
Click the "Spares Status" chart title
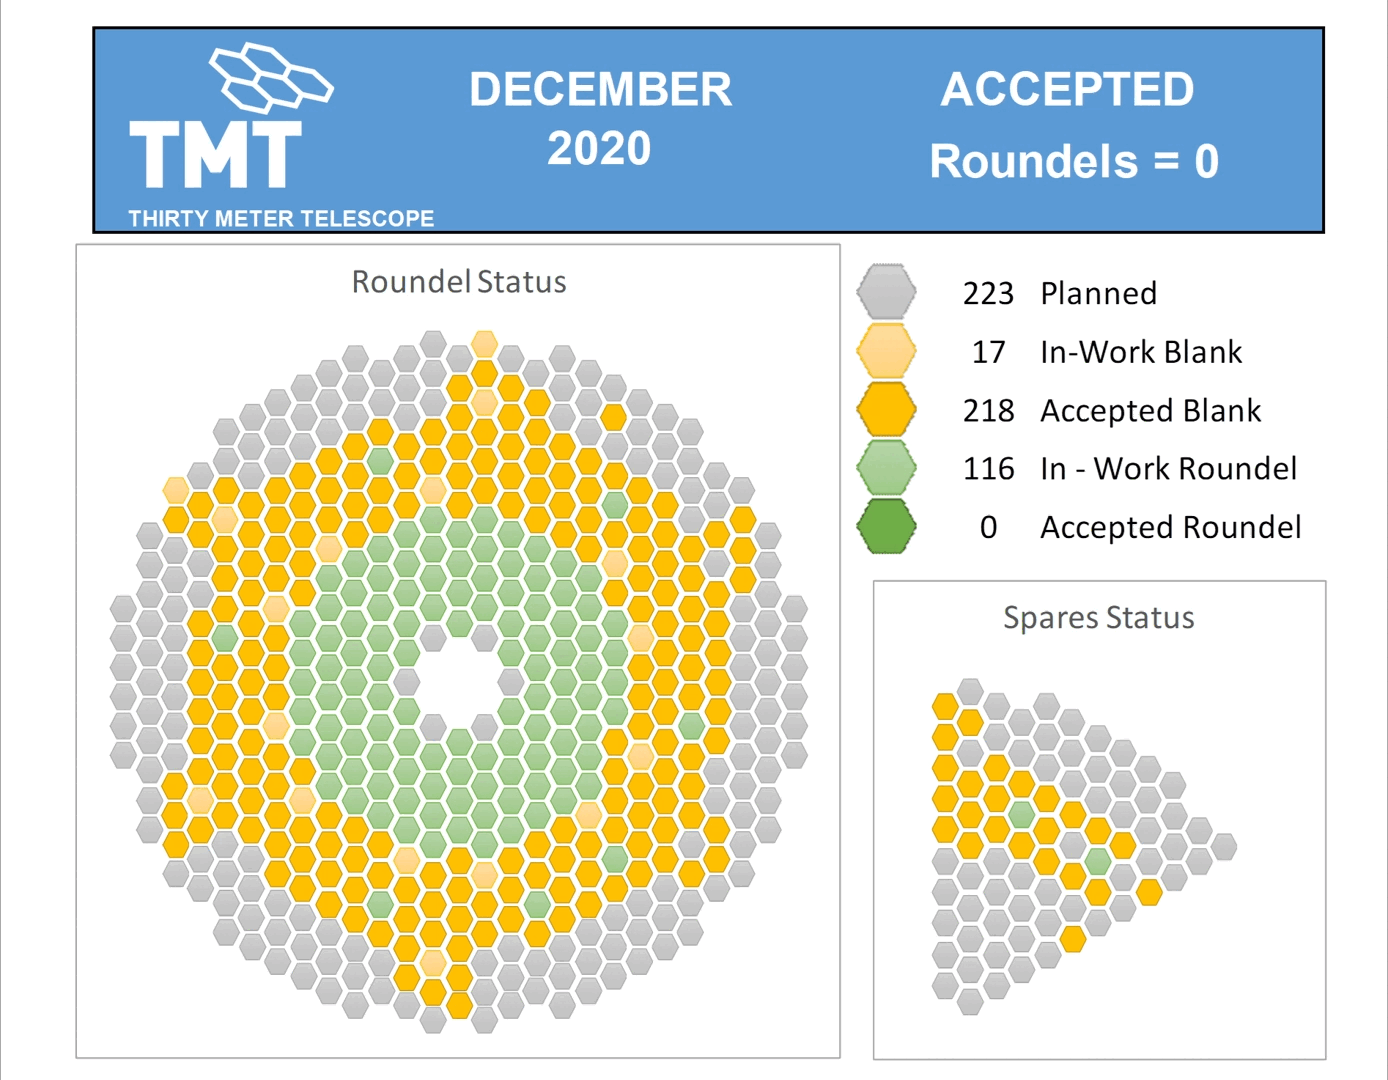tap(1098, 618)
